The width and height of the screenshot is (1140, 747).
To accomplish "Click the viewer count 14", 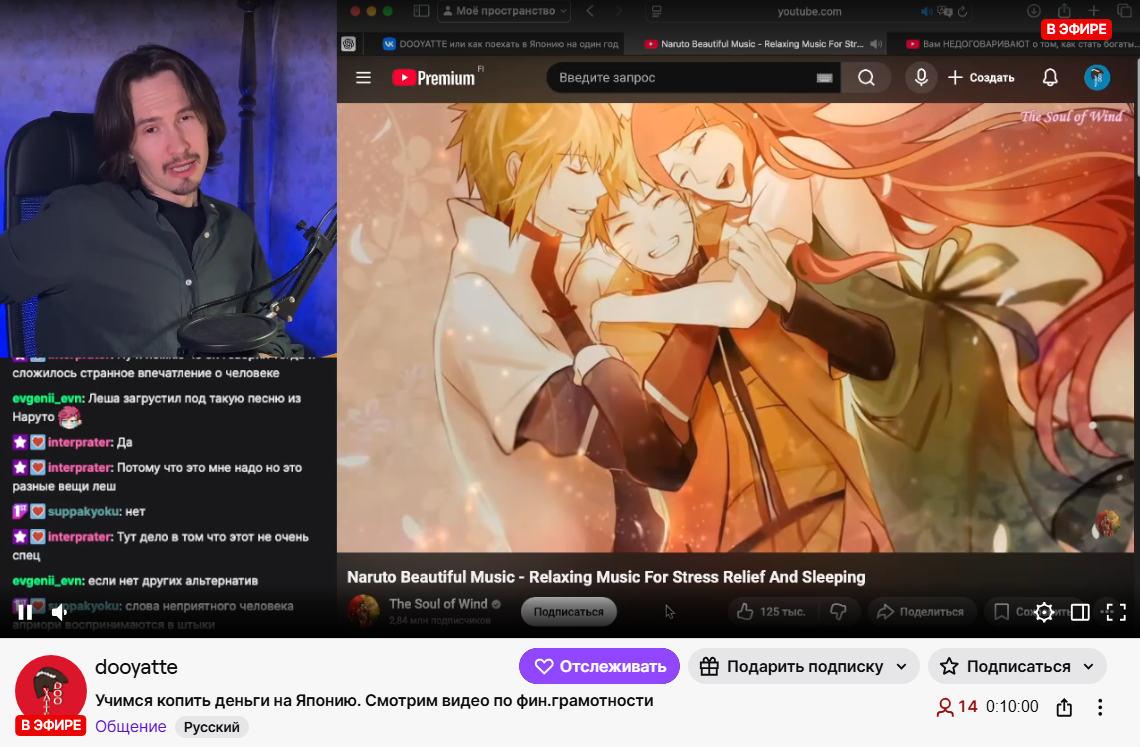I will coord(958,707).
